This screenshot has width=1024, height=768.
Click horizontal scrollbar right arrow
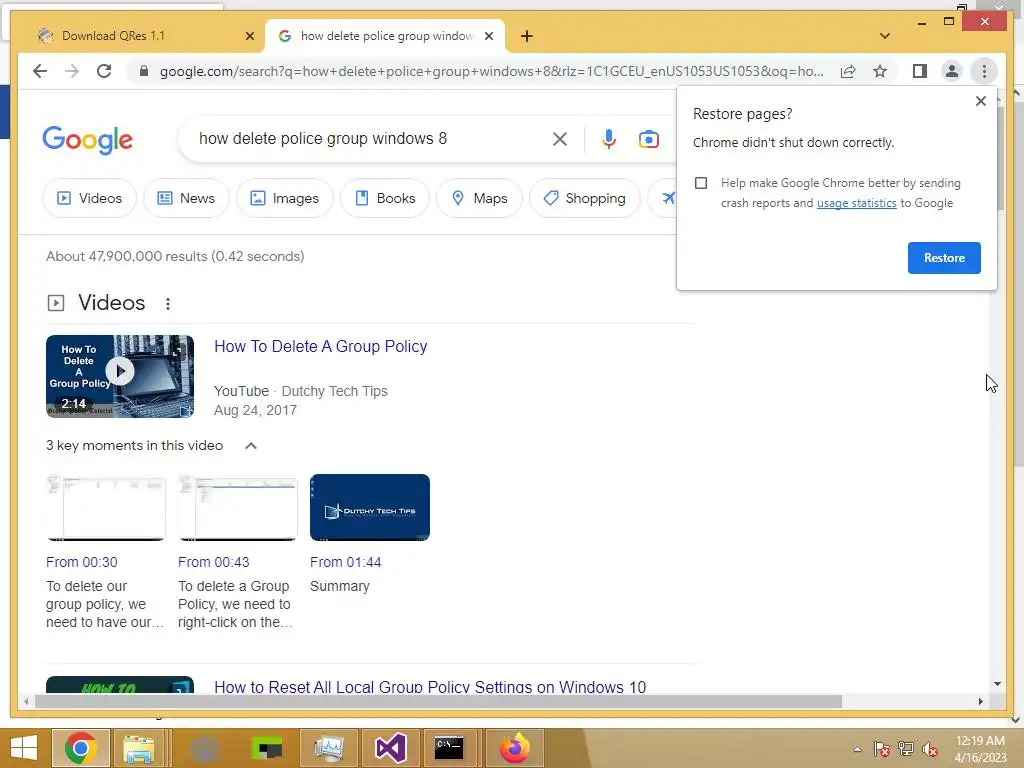tap(980, 701)
